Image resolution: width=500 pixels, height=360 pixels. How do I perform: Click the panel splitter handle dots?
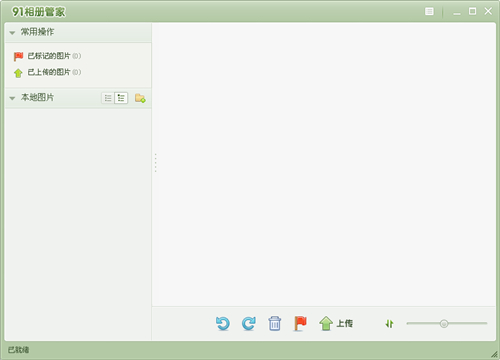[155, 163]
